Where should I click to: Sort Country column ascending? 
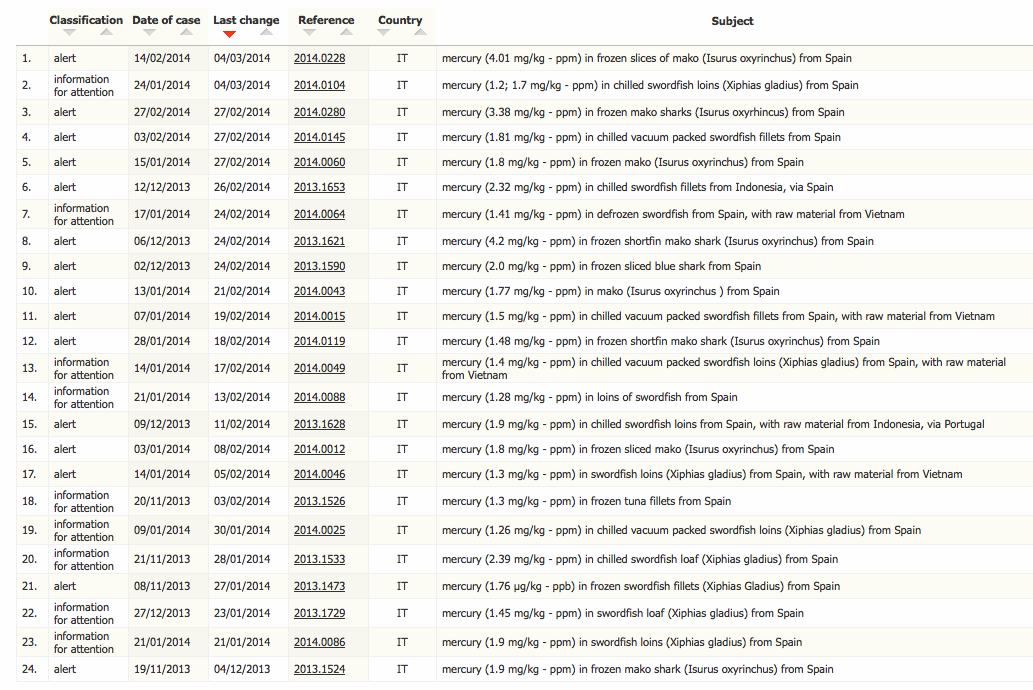[x=419, y=33]
